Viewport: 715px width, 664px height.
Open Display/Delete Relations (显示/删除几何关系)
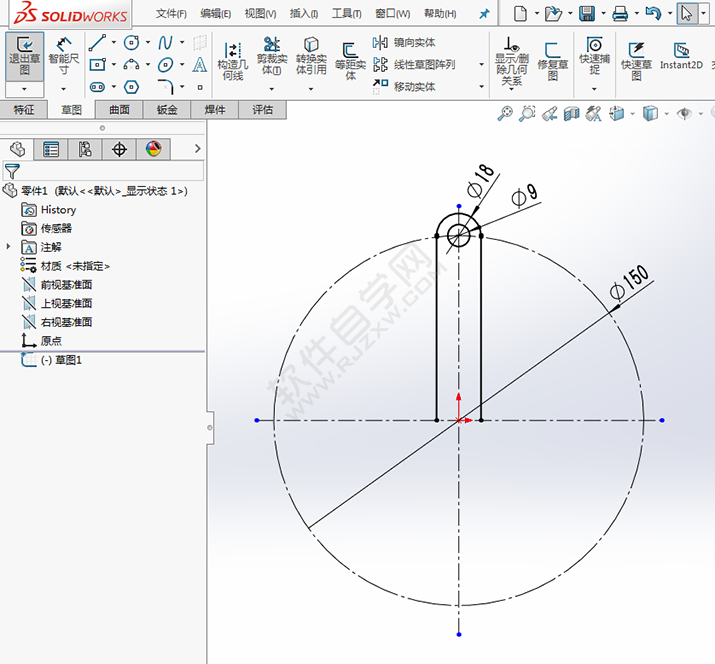[512, 62]
